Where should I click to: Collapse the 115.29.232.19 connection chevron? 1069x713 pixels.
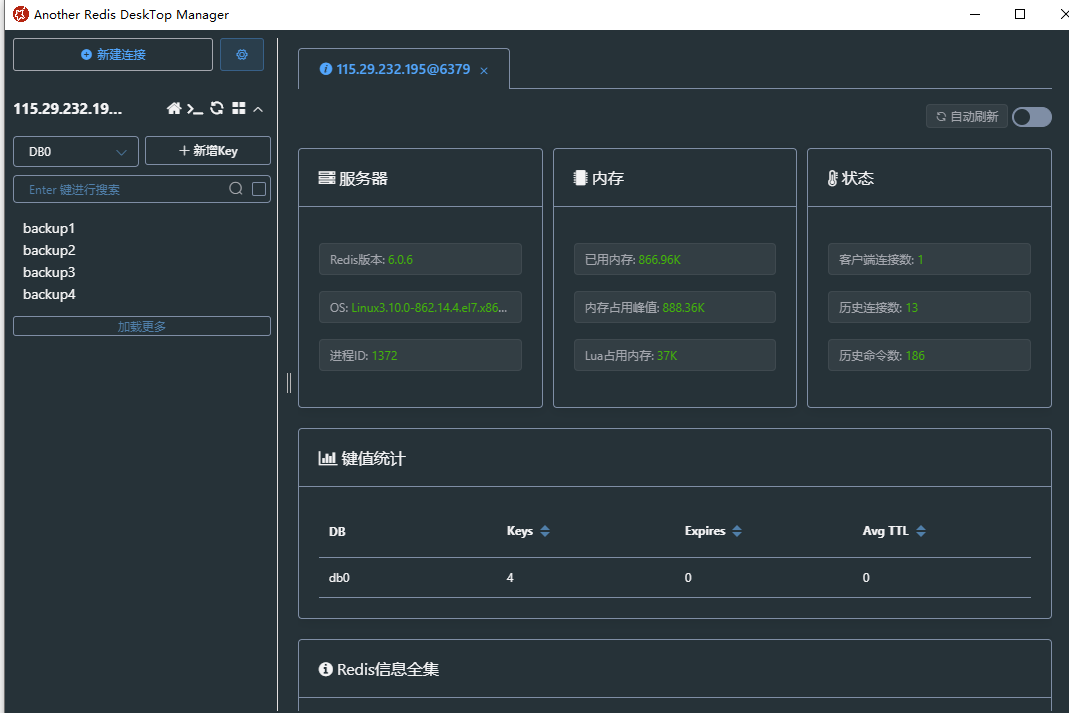click(x=258, y=109)
